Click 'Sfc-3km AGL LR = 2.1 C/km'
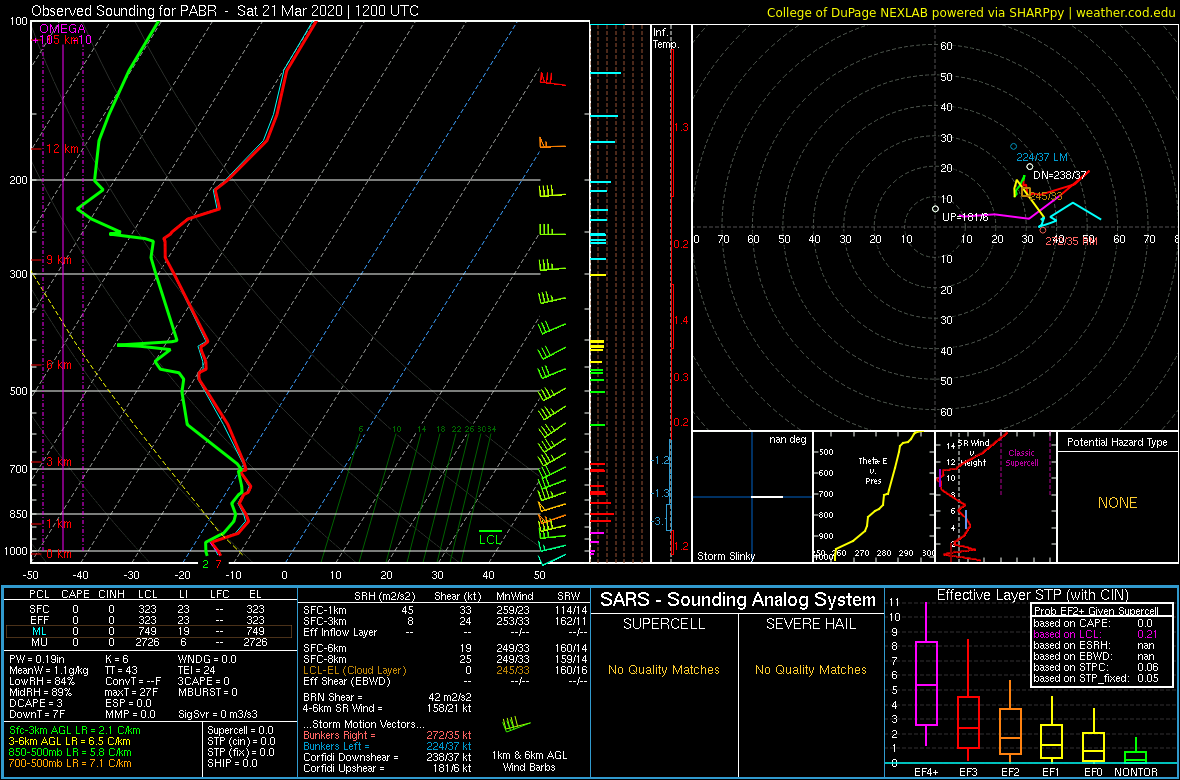1180x780 pixels. 75,730
